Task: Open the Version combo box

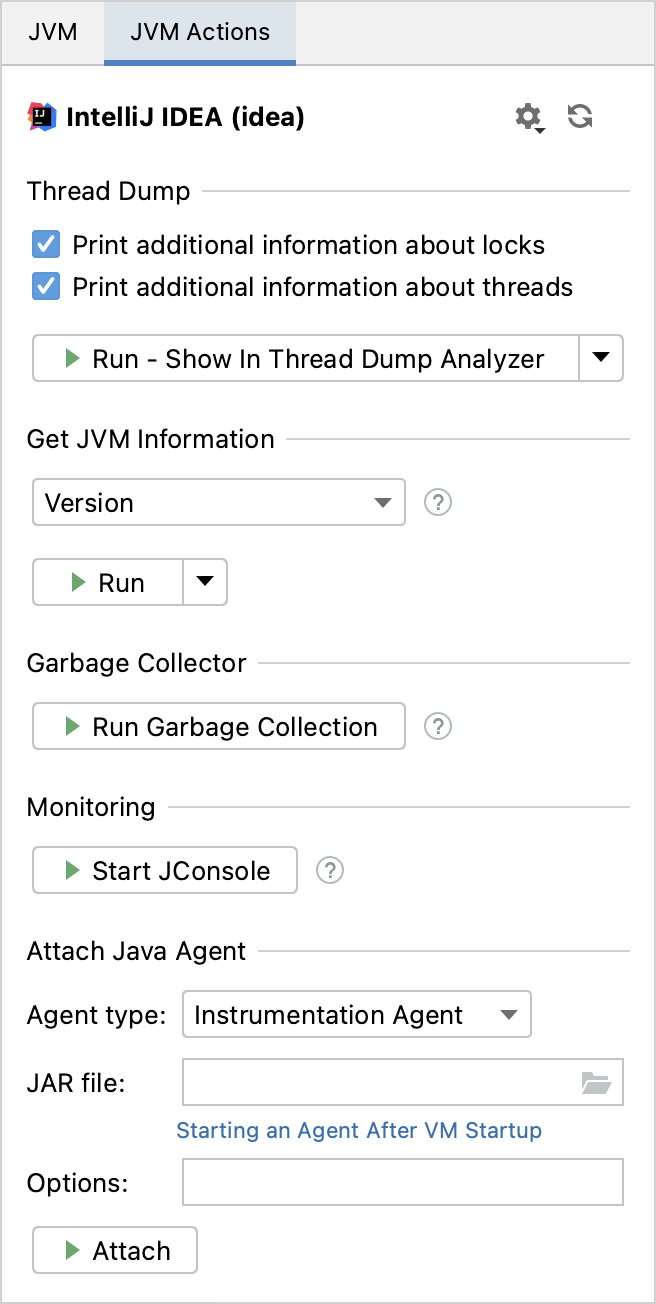Action: point(219,502)
